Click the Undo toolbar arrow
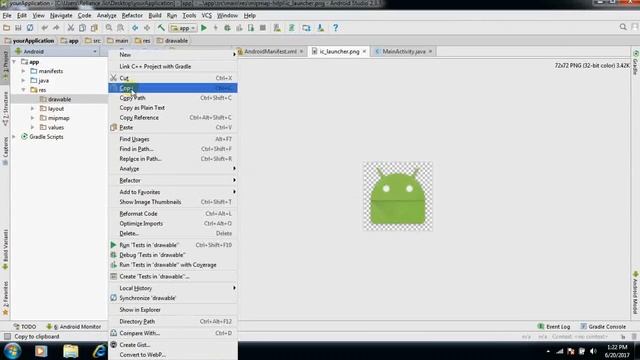 pos(44,28)
